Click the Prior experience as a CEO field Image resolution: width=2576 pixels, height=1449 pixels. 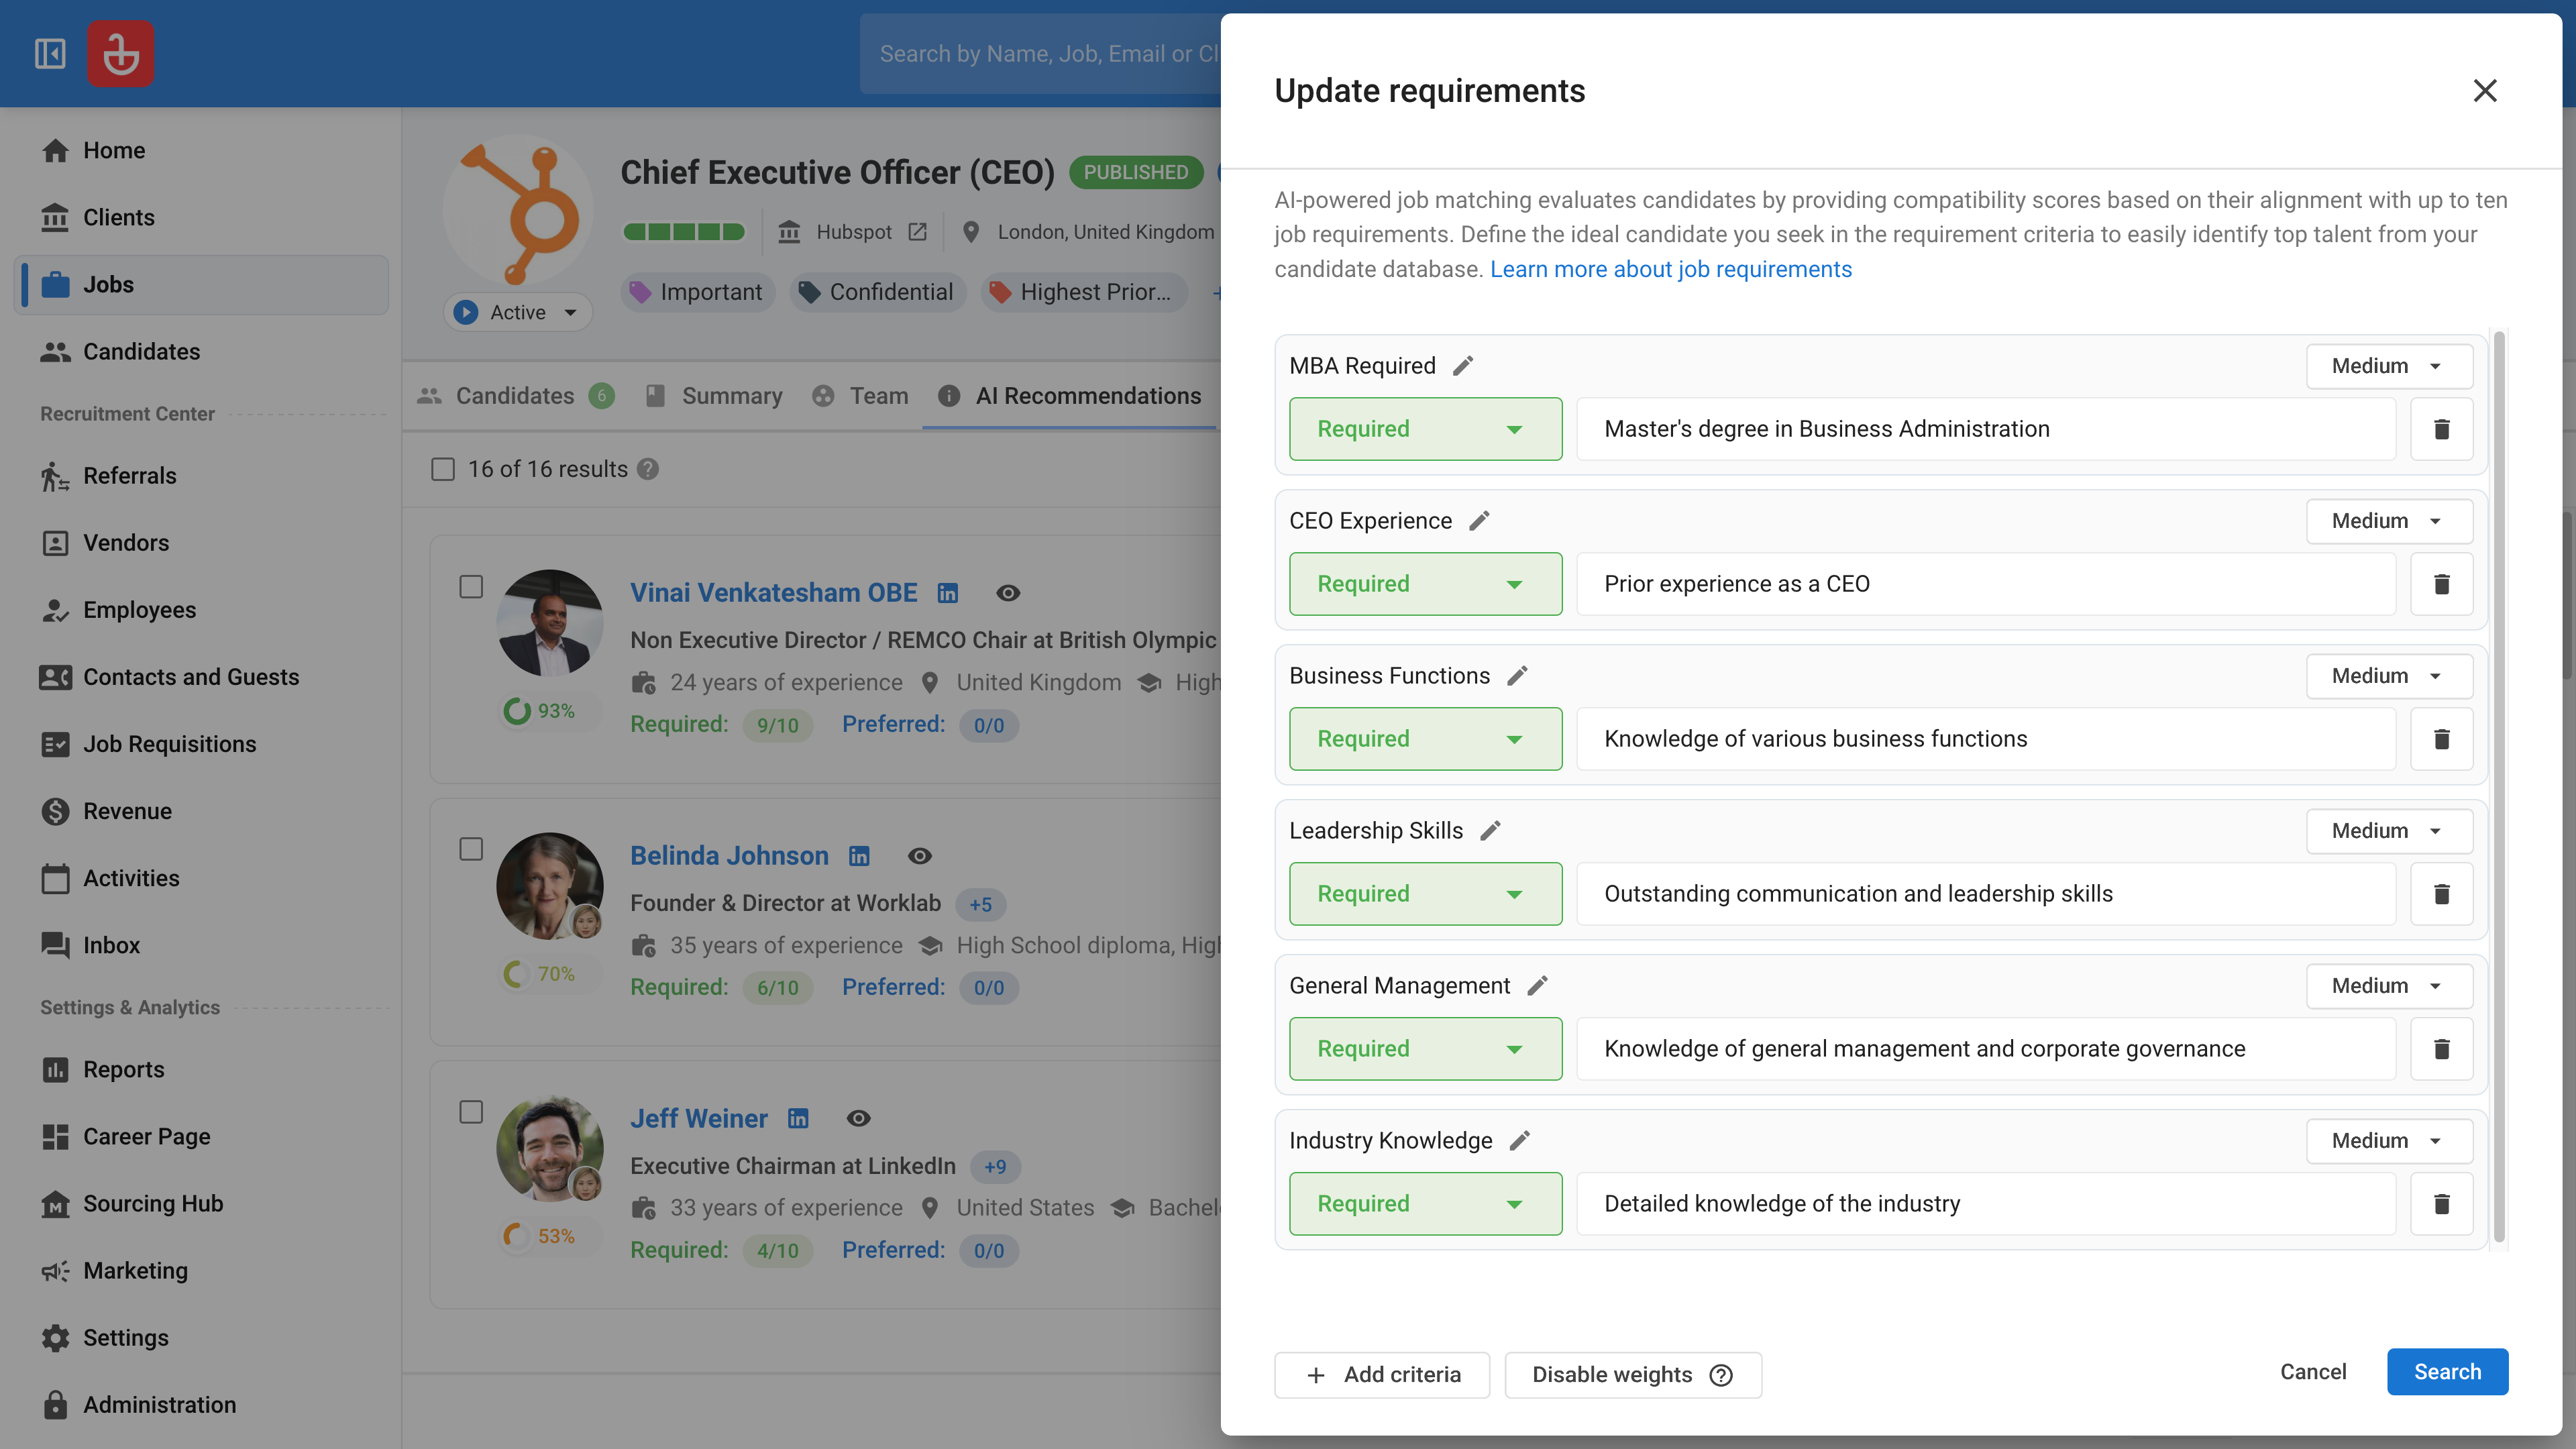pos(1985,584)
